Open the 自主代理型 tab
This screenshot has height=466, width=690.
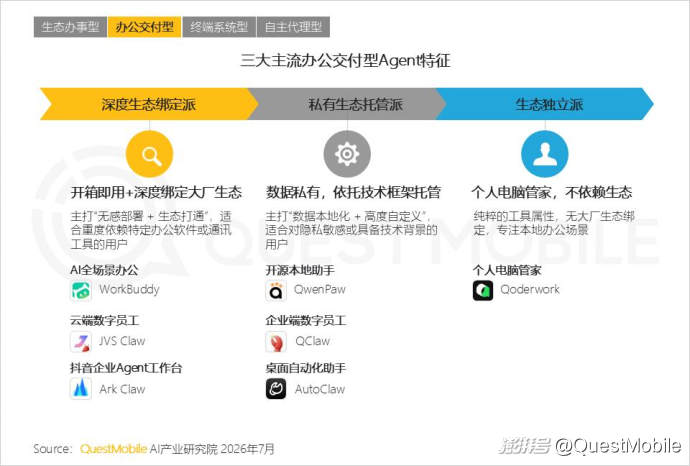[x=293, y=27]
